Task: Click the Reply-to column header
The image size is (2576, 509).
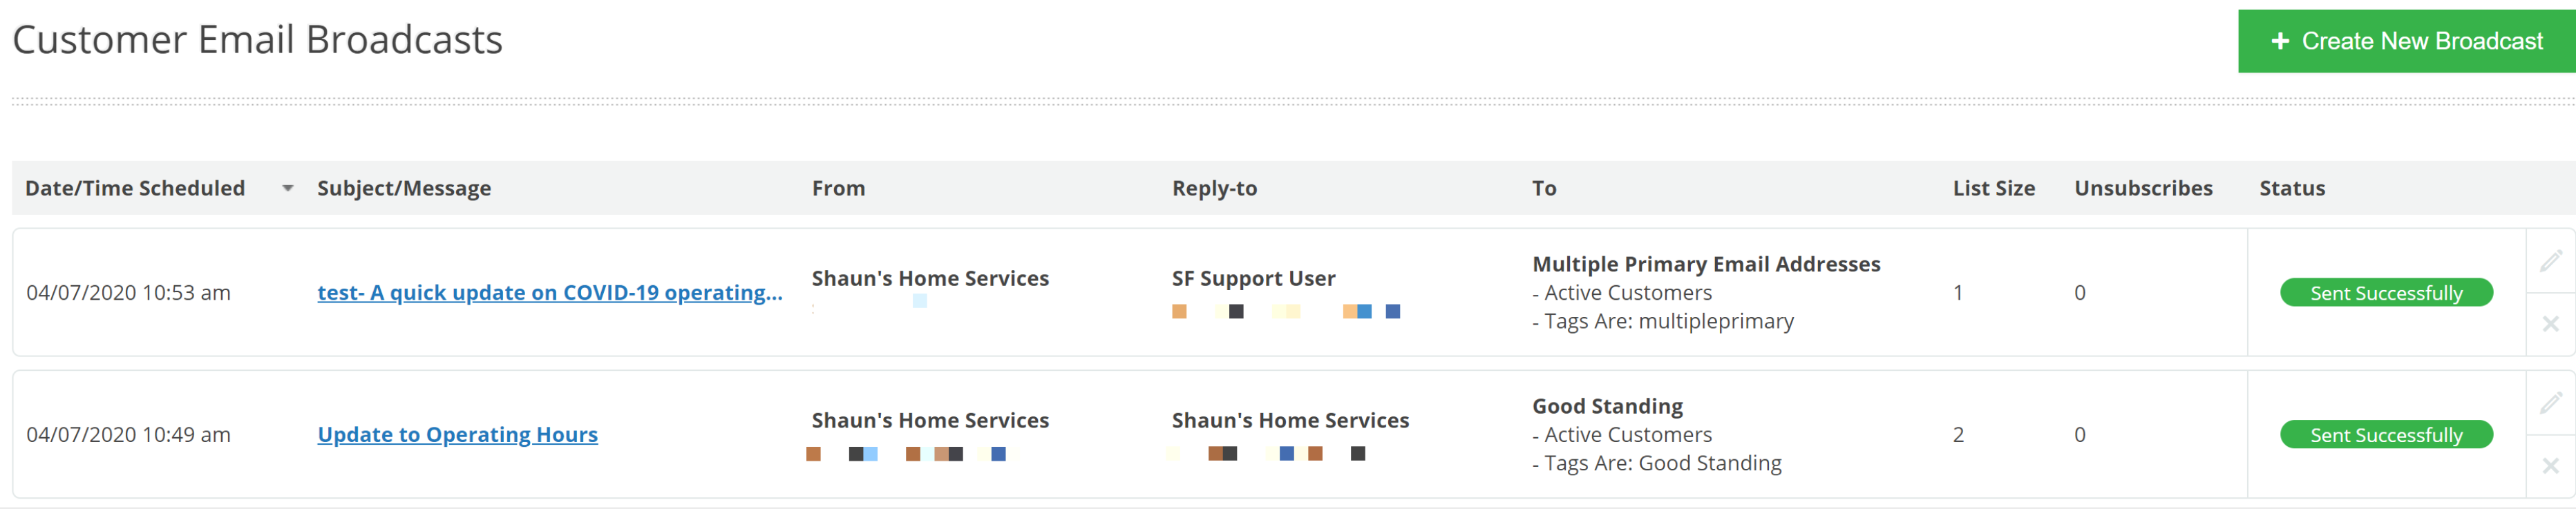Action: tap(1214, 188)
